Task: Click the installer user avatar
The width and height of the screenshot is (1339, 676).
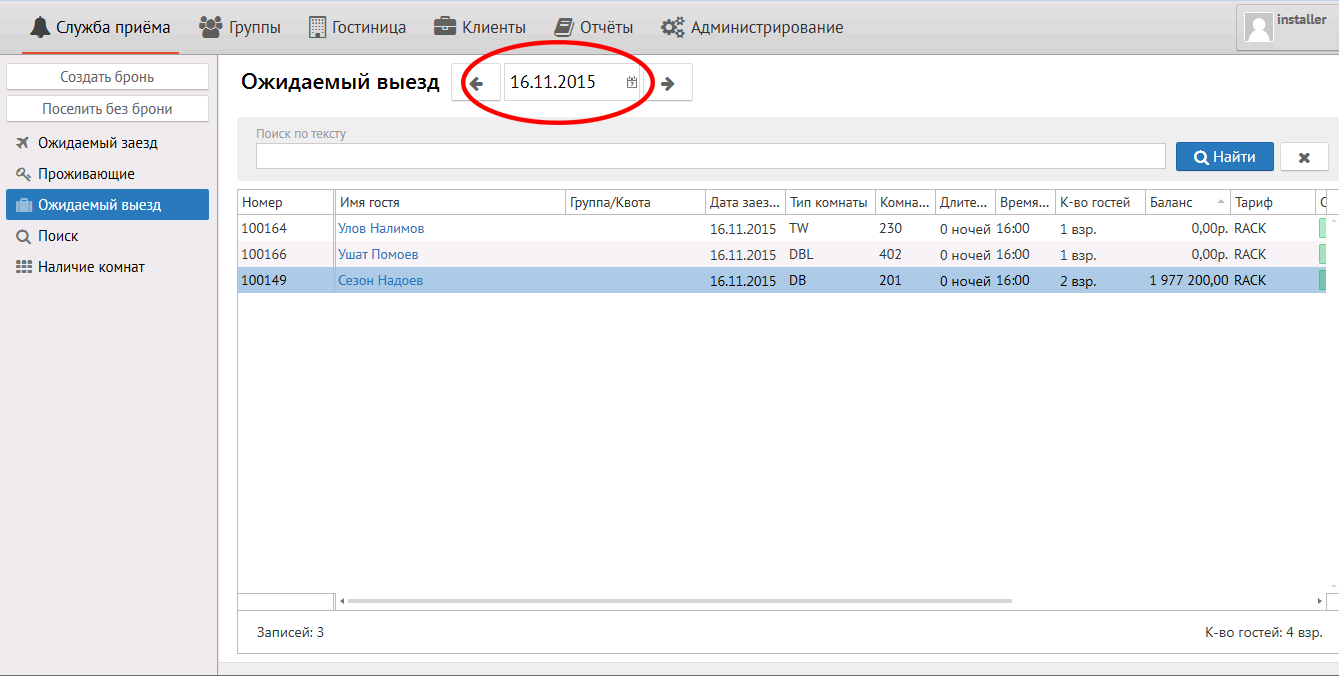Action: 1259,27
